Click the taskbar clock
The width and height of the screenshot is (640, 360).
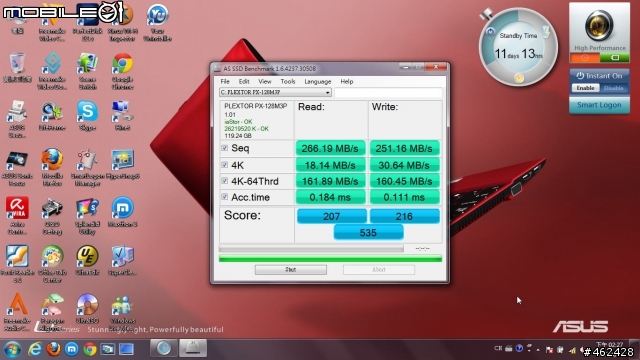609,345
